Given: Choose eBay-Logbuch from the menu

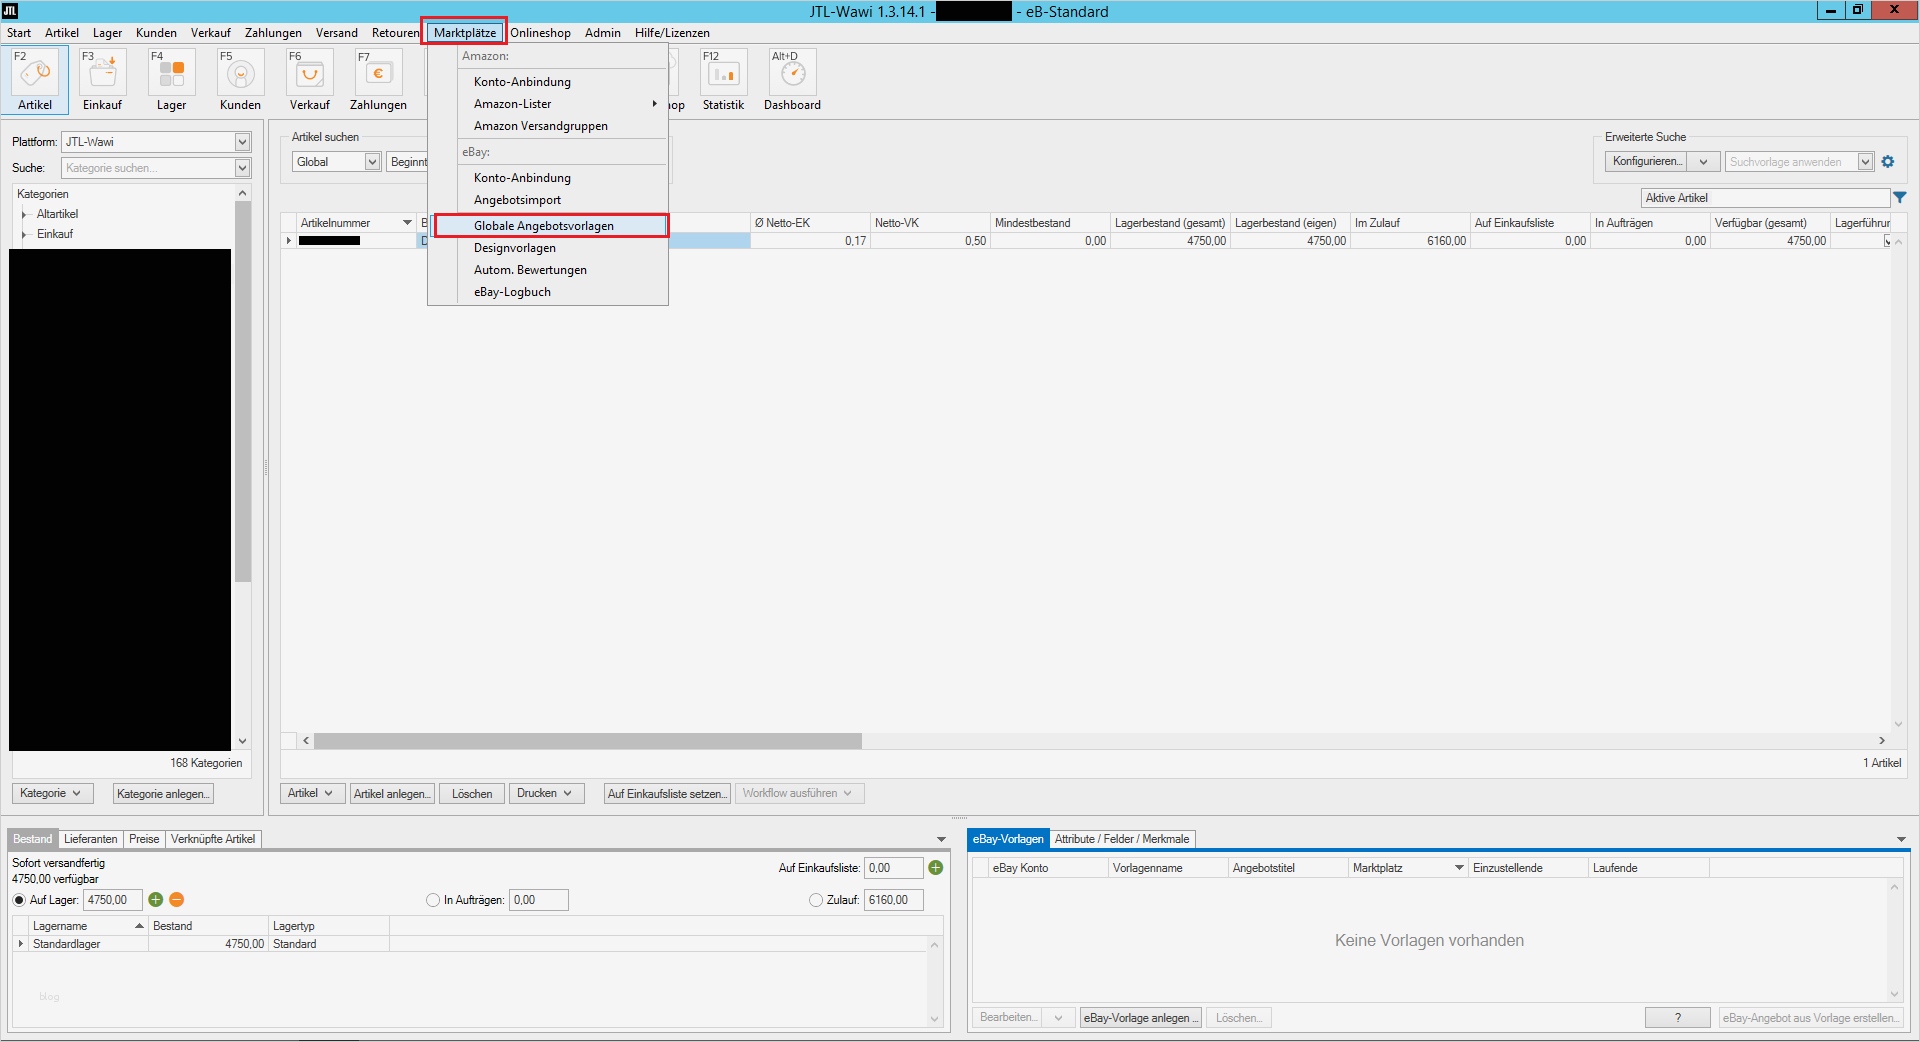Looking at the screenshot, I should pyautogui.click(x=512, y=292).
